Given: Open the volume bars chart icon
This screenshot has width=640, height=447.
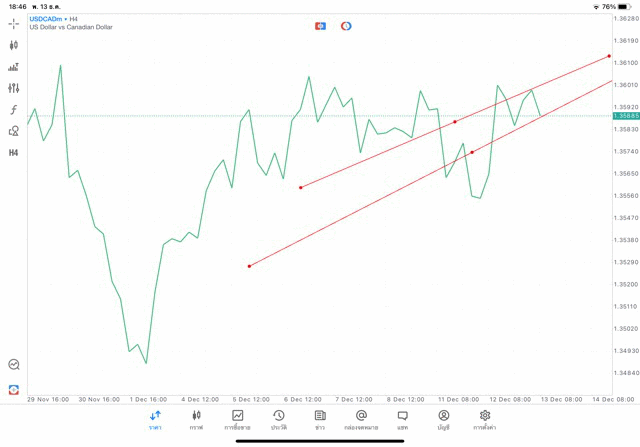Looking at the screenshot, I should coord(14,67).
